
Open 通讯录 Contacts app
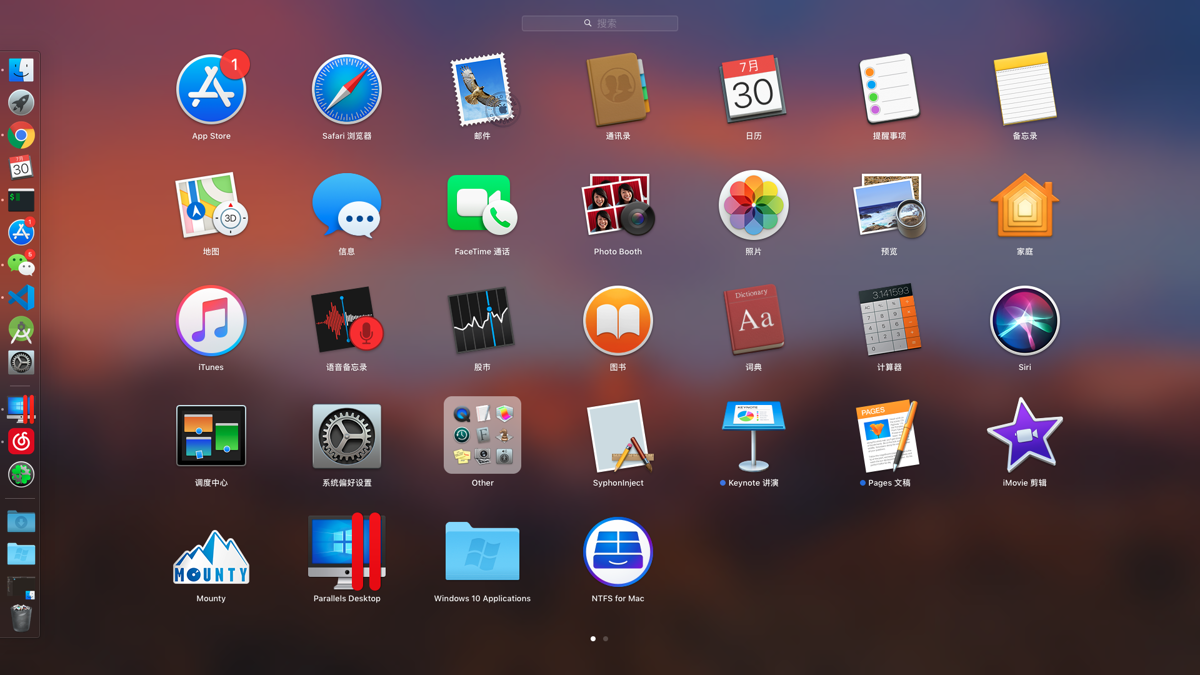(618, 90)
